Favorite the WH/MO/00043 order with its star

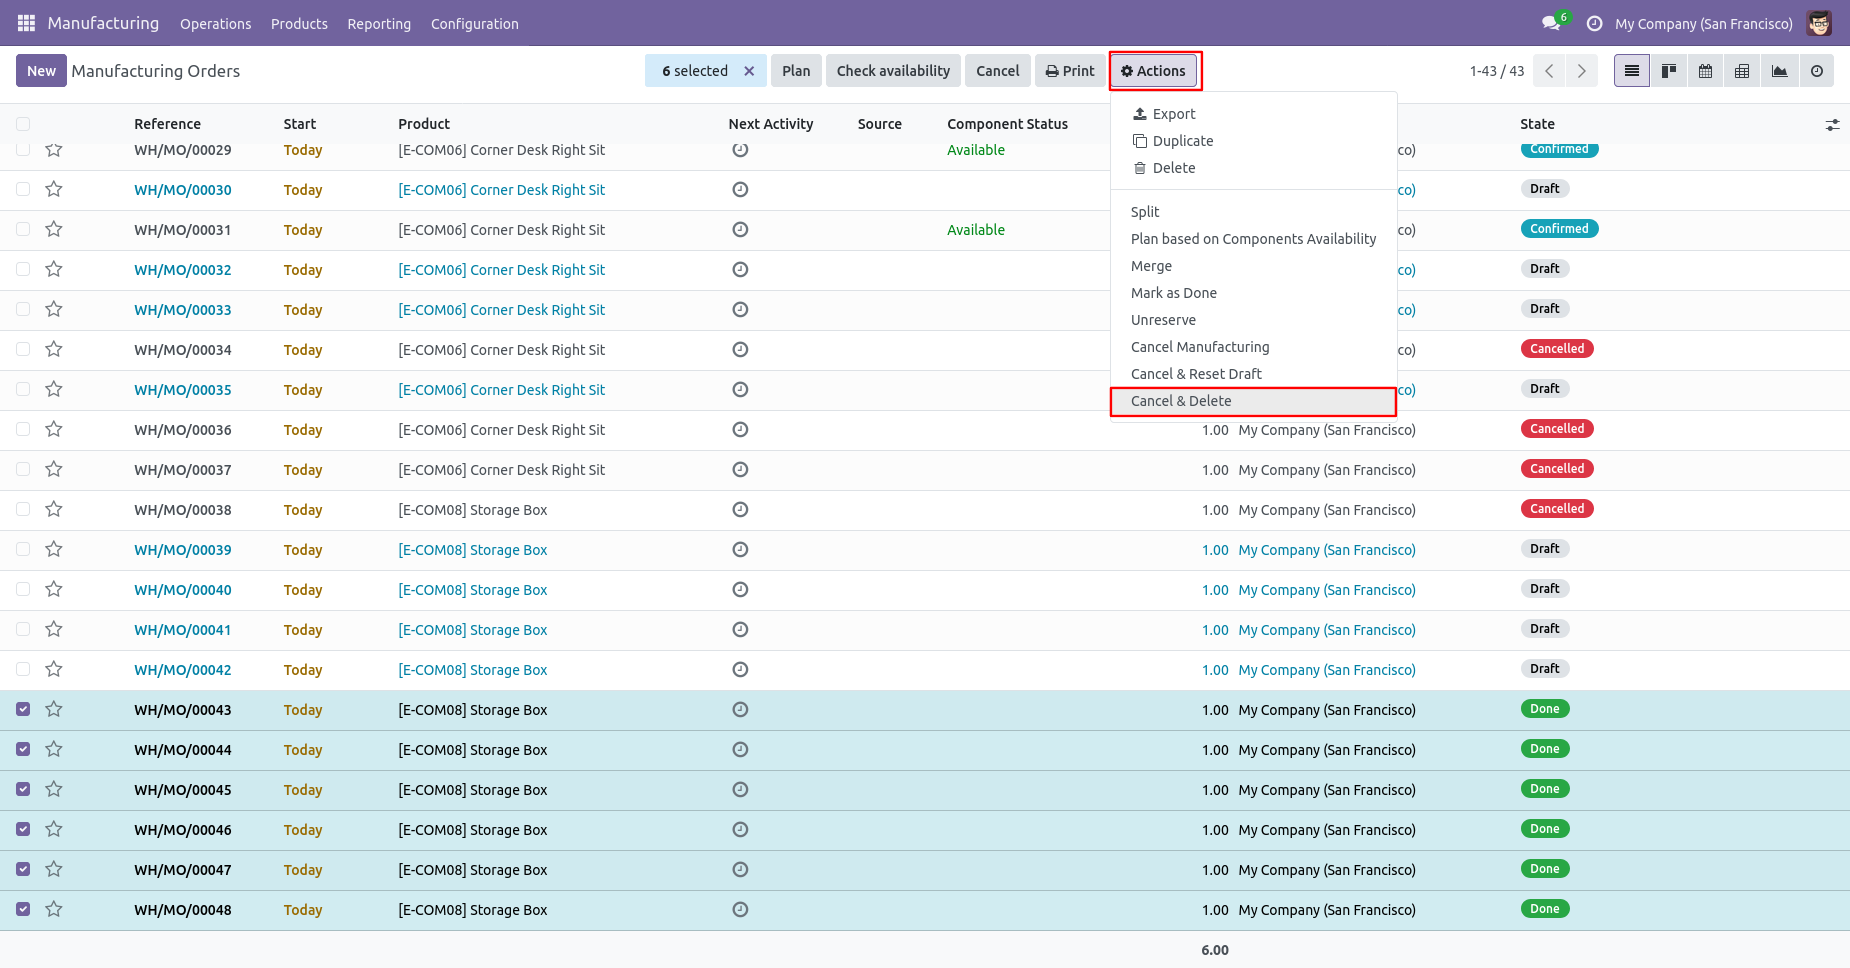click(54, 709)
